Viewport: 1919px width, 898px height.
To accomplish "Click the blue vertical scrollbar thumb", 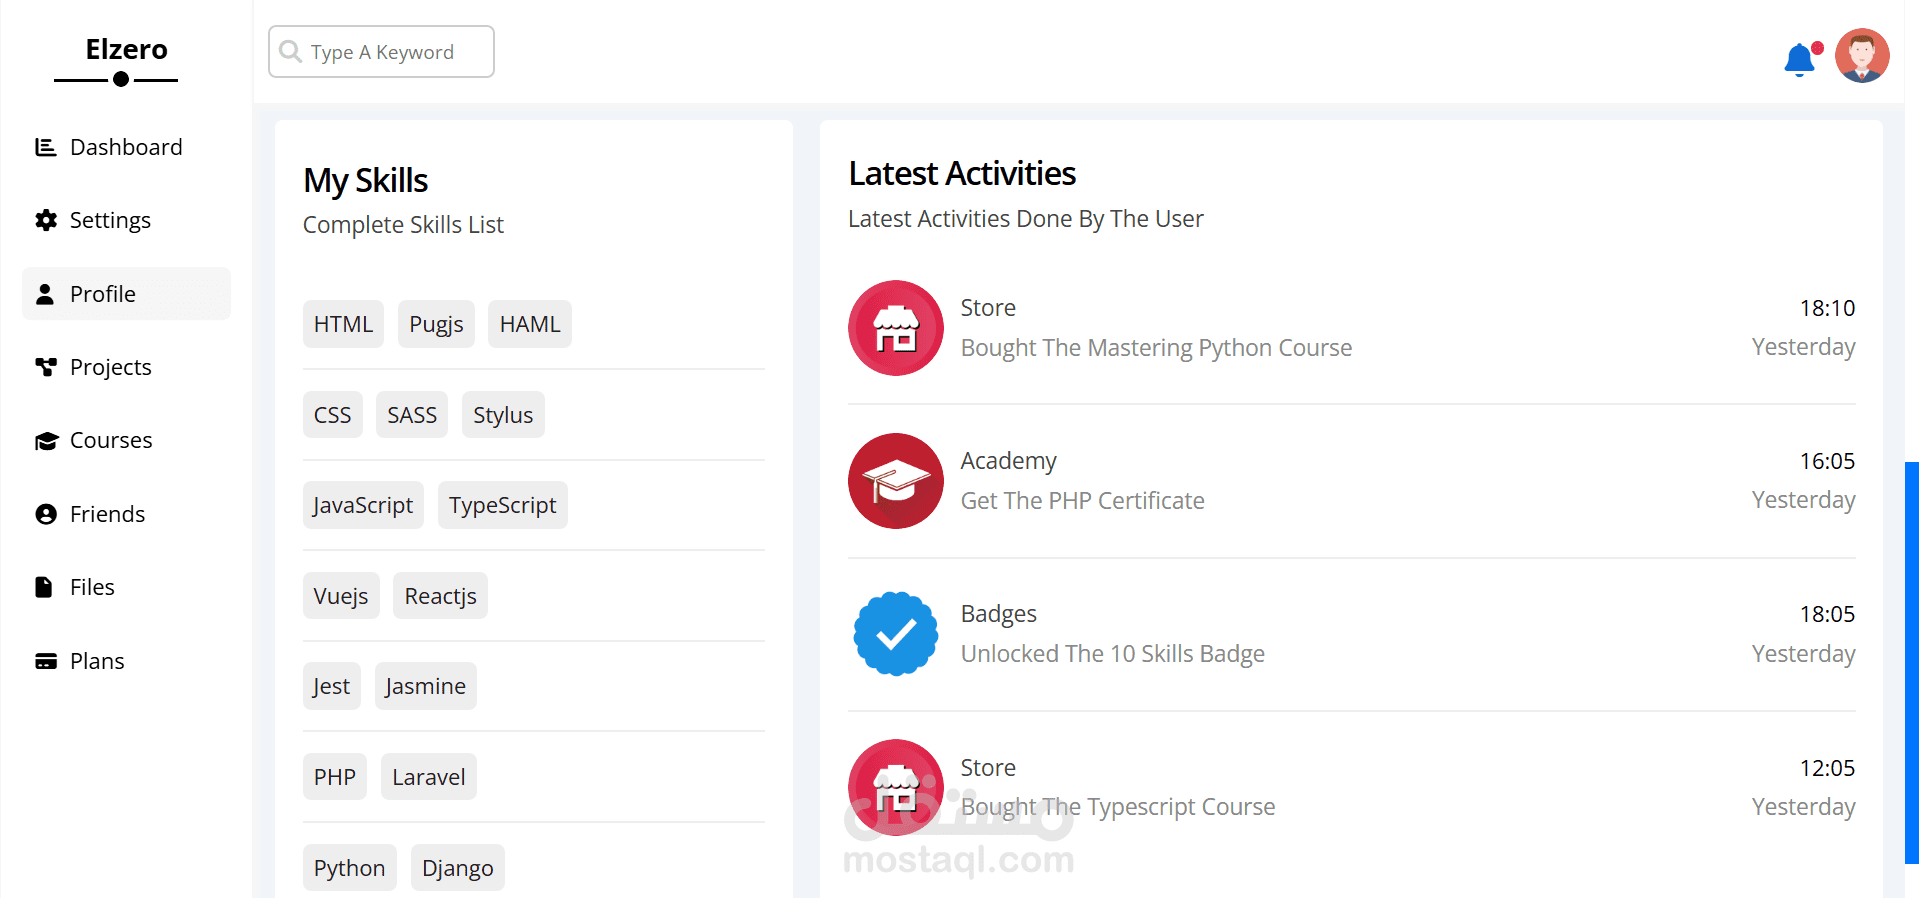I will coord(1911,660).
